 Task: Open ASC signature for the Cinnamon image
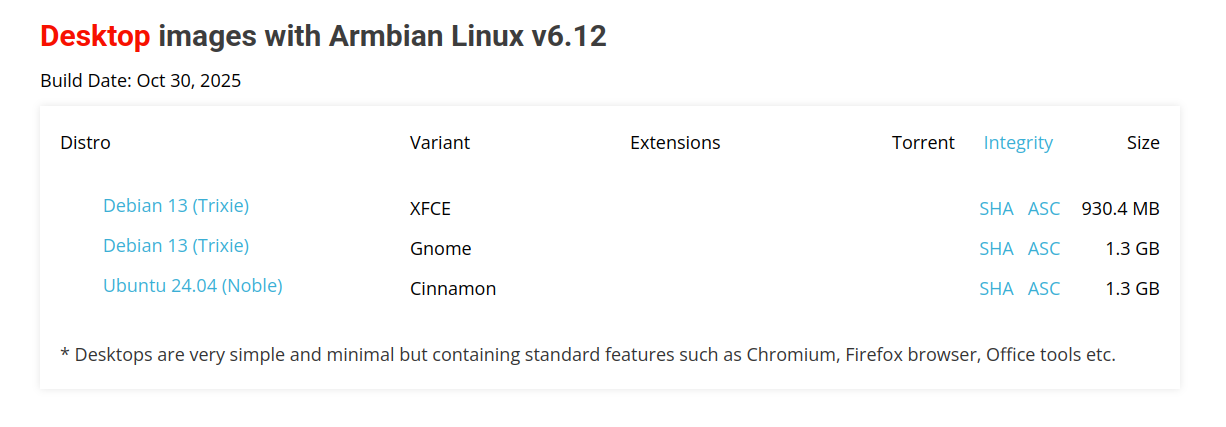[x=1044, y=289]
